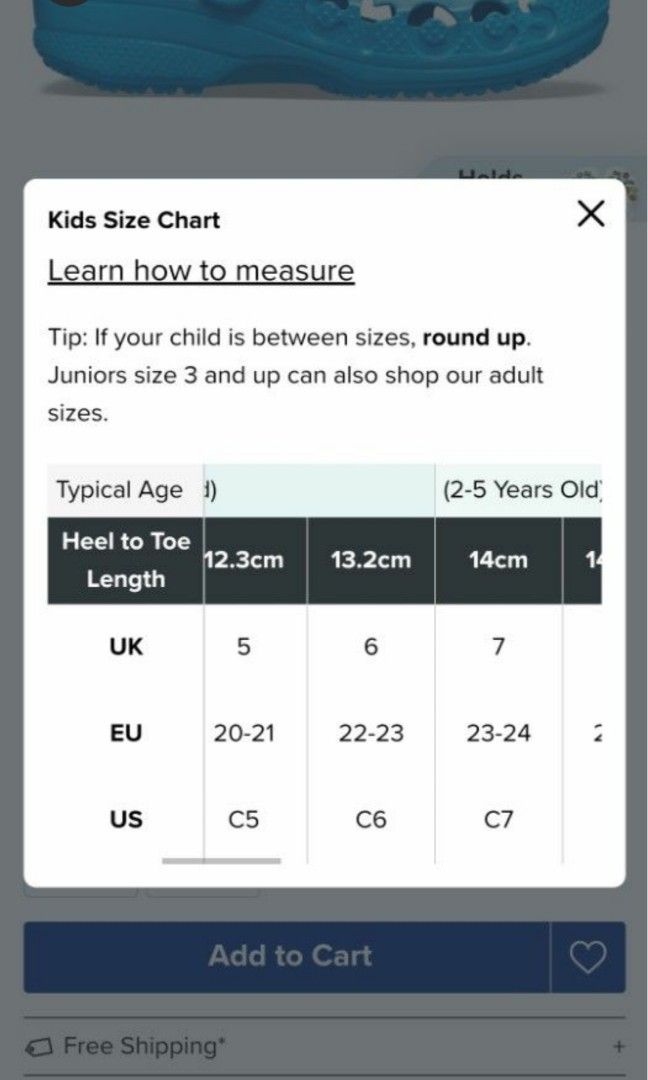Click UK size 7 cell
648x1080 pixels.
(x=499, y=647)
